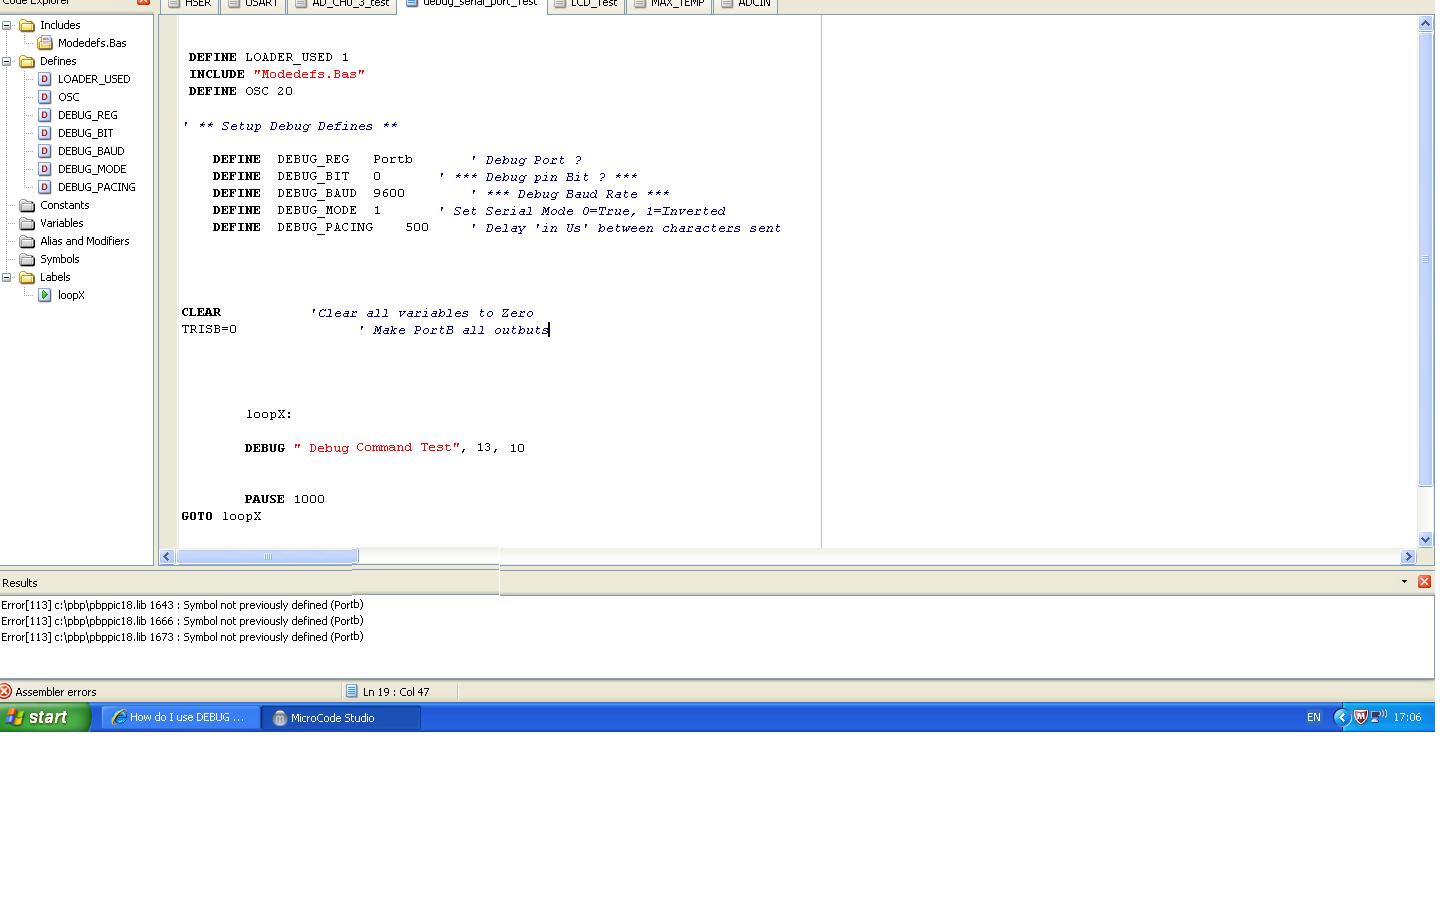Open the Results panel dropdown arrow
Viewport: 1440px width, 900px height.
(1404, 581)
